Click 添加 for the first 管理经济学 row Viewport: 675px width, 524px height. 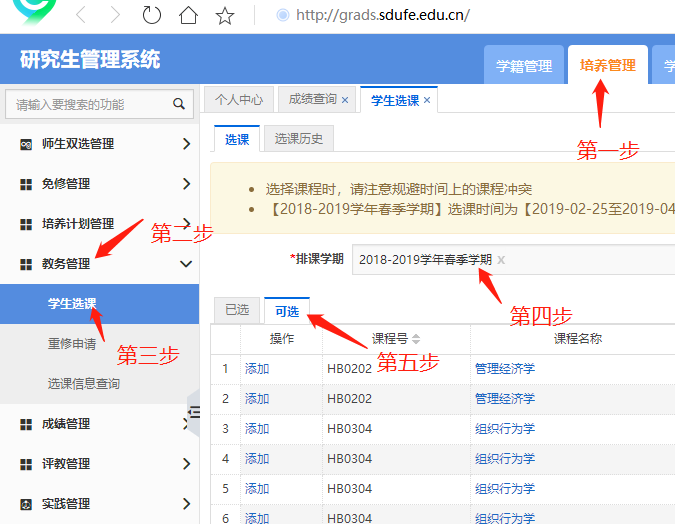click(257, 368)
